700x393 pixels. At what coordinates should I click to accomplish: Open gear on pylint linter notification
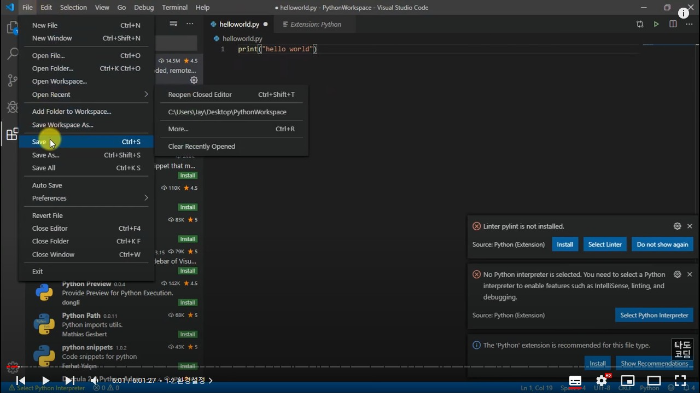coord(677,226)
